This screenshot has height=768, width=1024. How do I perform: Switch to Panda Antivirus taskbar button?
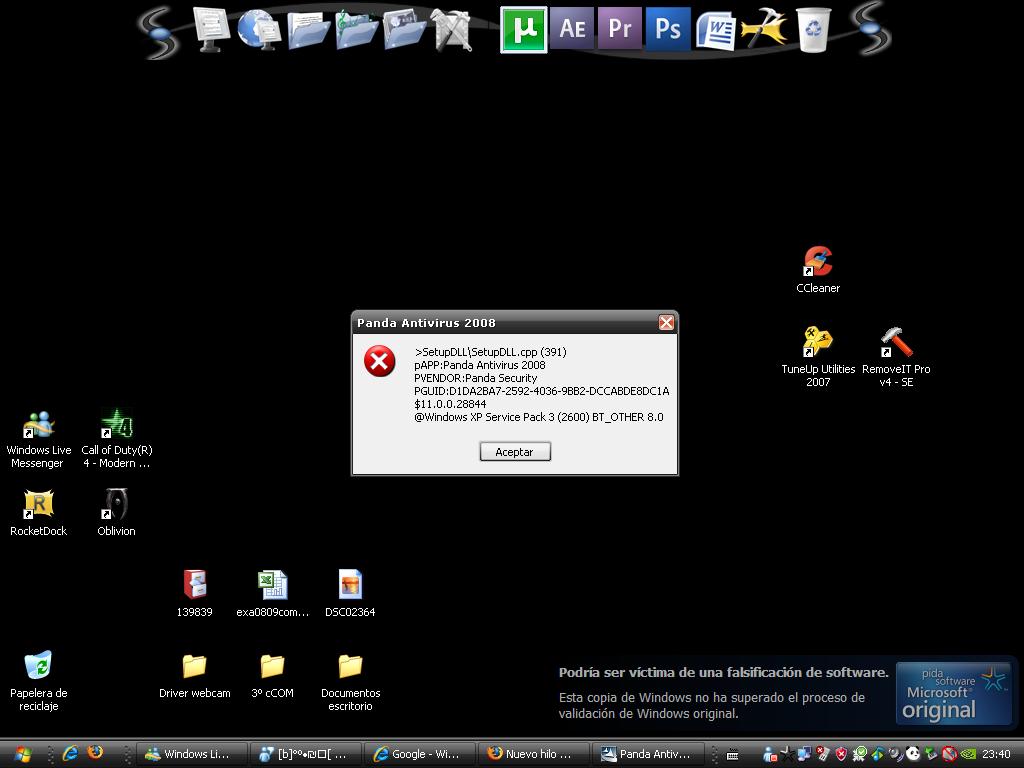click(x=648, y=754)
